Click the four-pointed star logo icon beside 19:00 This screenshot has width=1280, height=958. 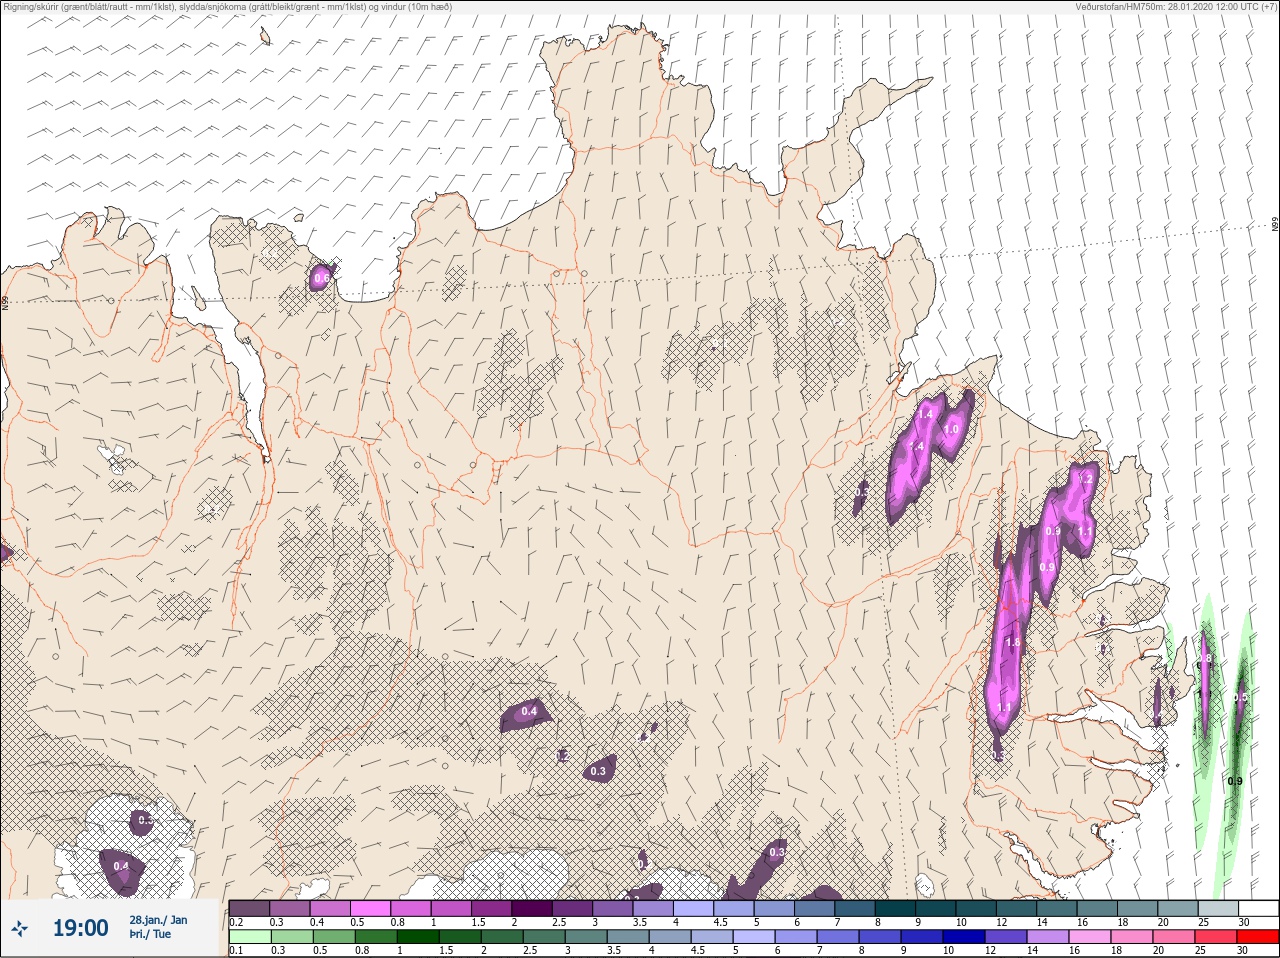pos(20,929)
